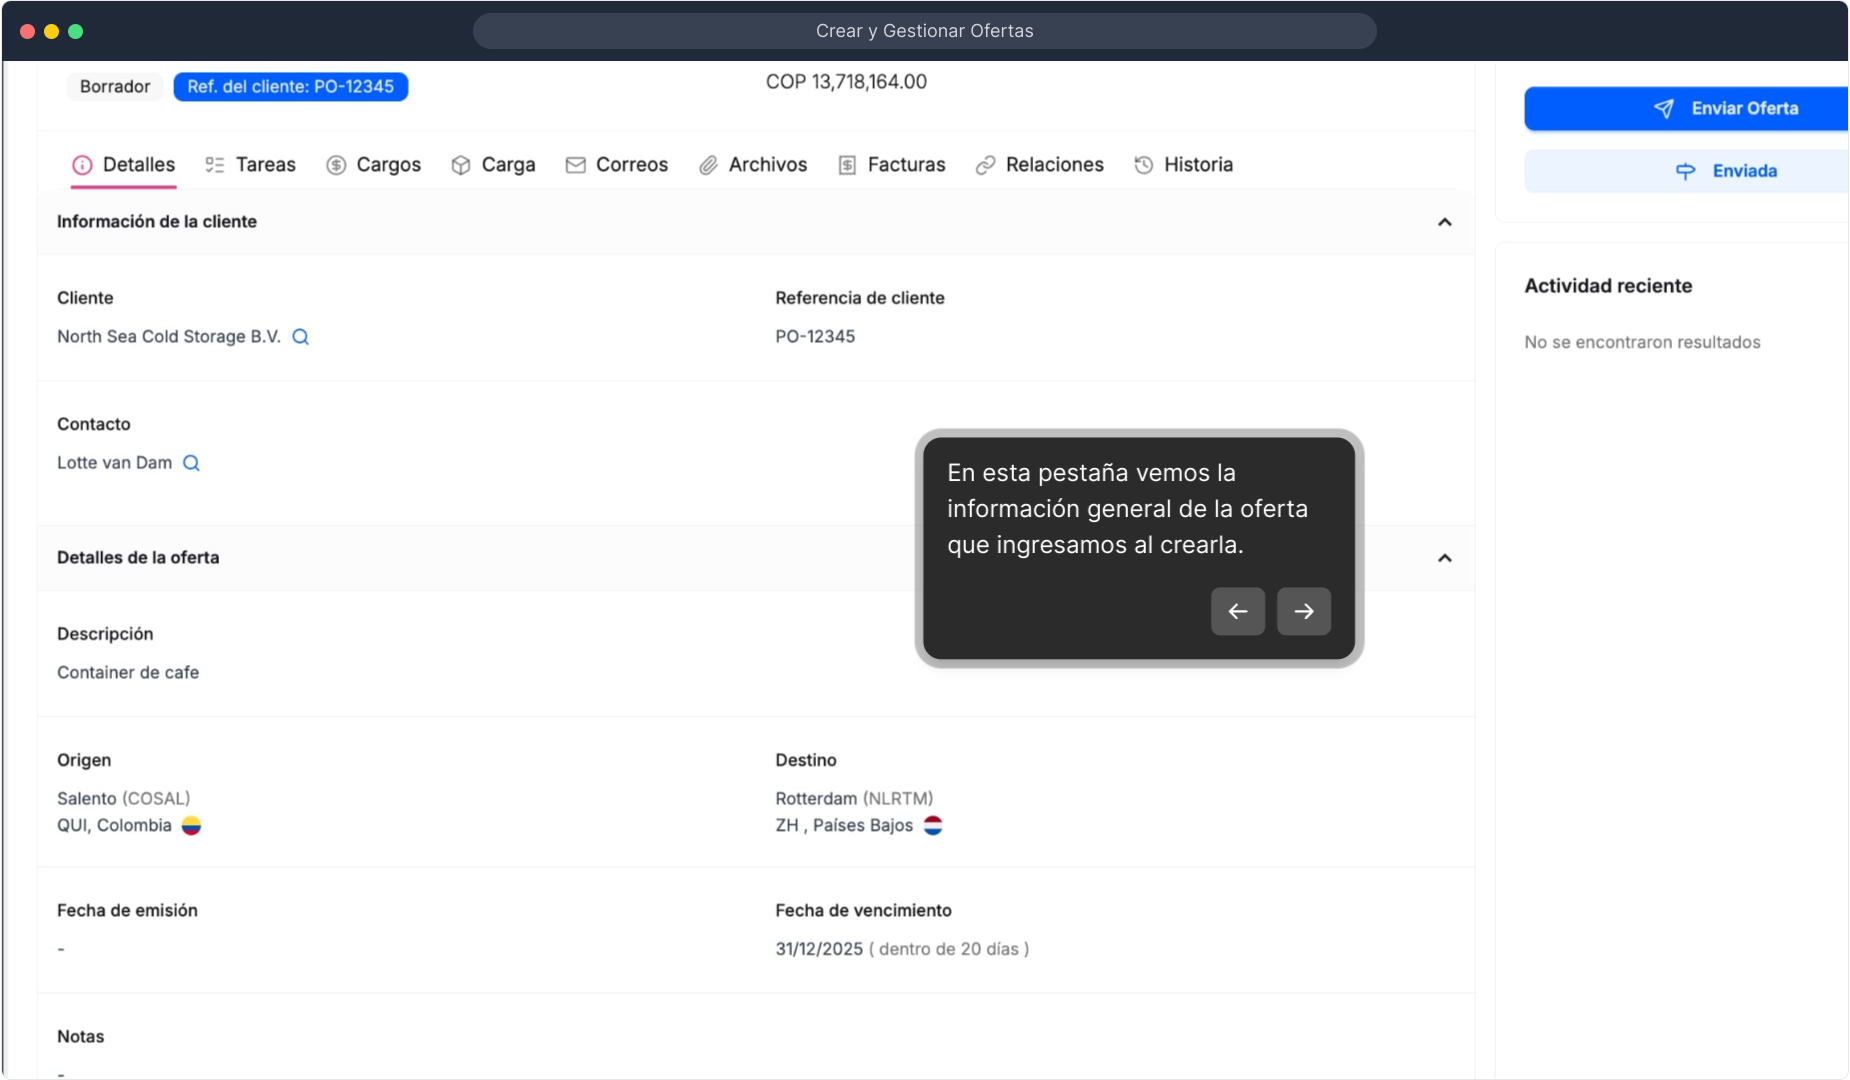
Task: Open the Archivos tab
Action: [x=752, y=165]
